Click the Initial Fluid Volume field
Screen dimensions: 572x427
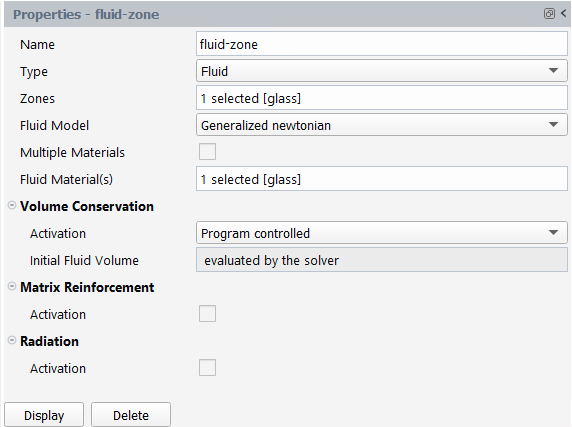[x=382, y=260]
